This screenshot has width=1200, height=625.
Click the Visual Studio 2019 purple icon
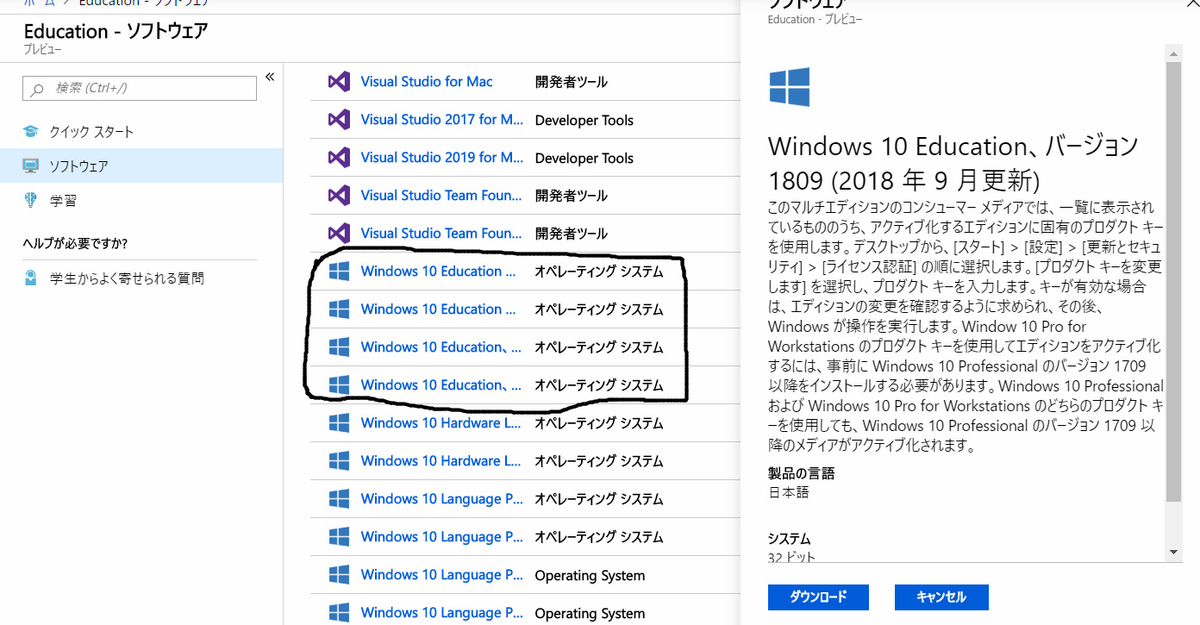point(339,157)
